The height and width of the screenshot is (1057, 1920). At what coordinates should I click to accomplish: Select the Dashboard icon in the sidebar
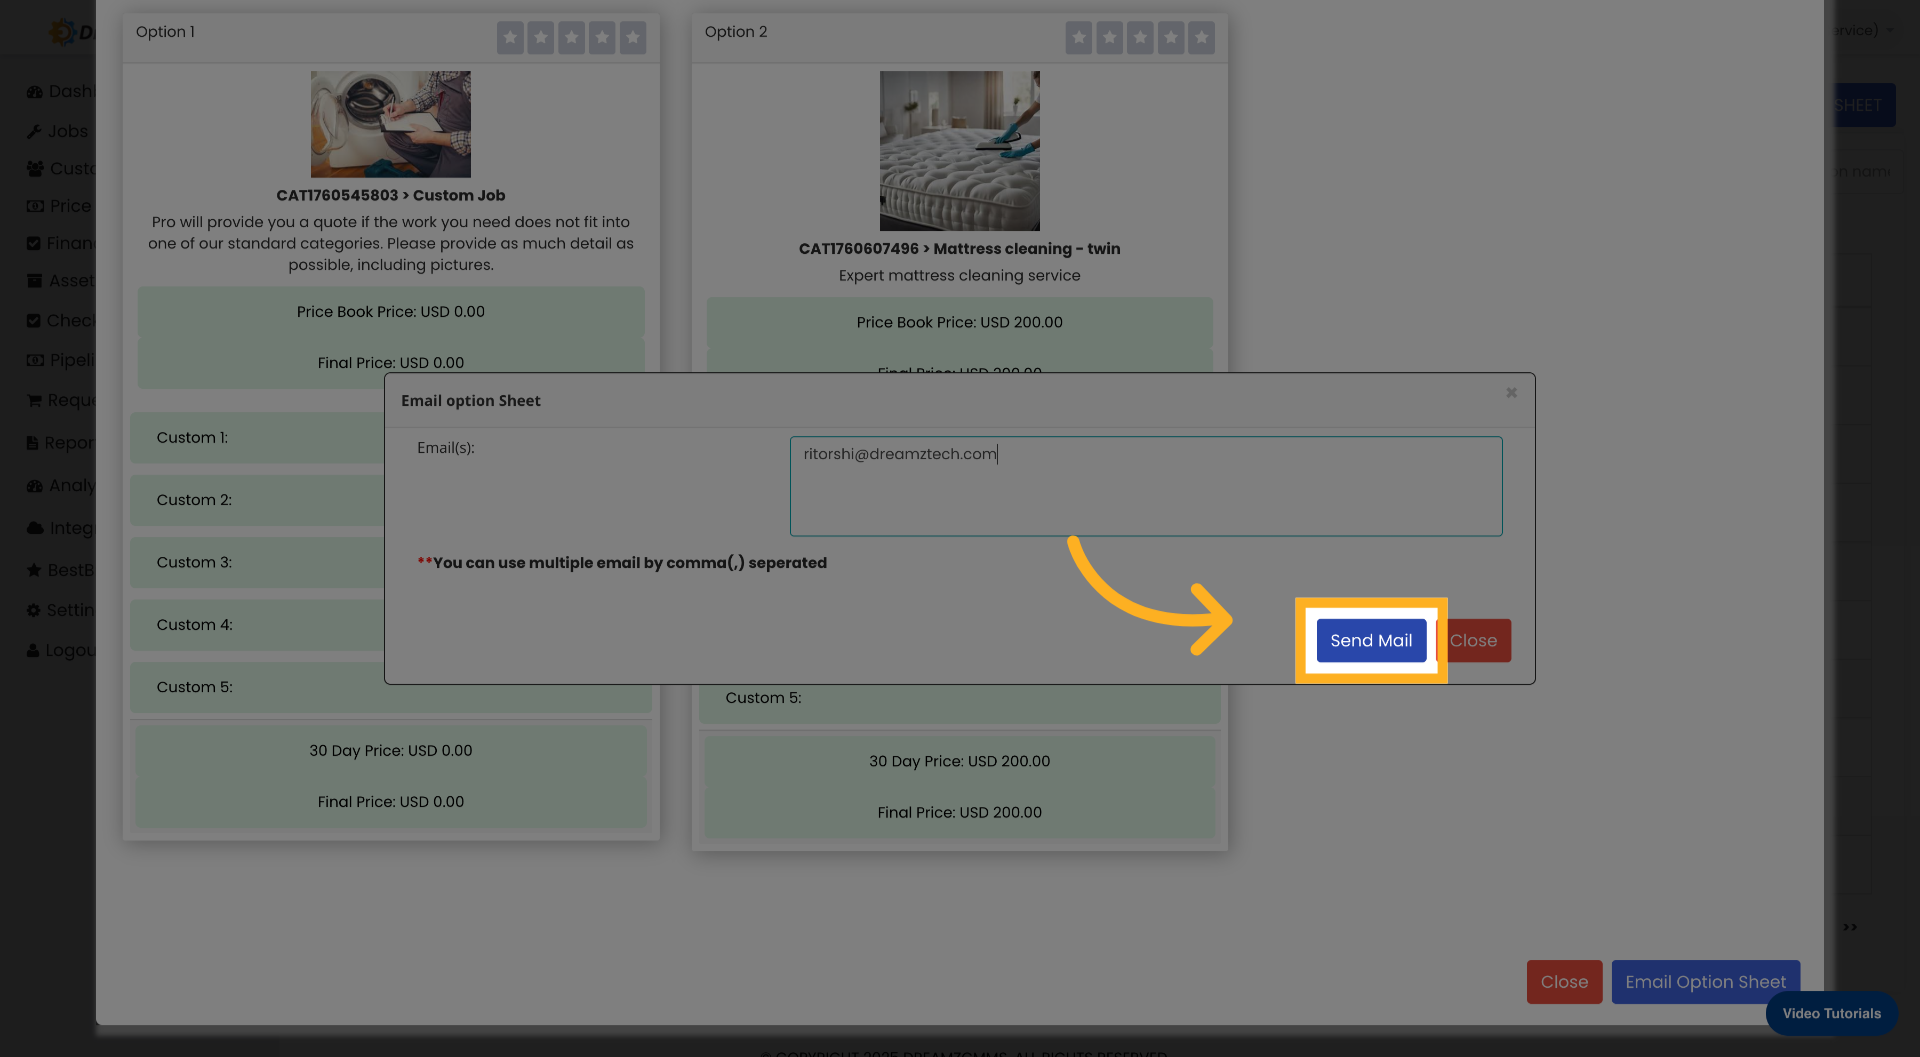click(x=35, y=91)
